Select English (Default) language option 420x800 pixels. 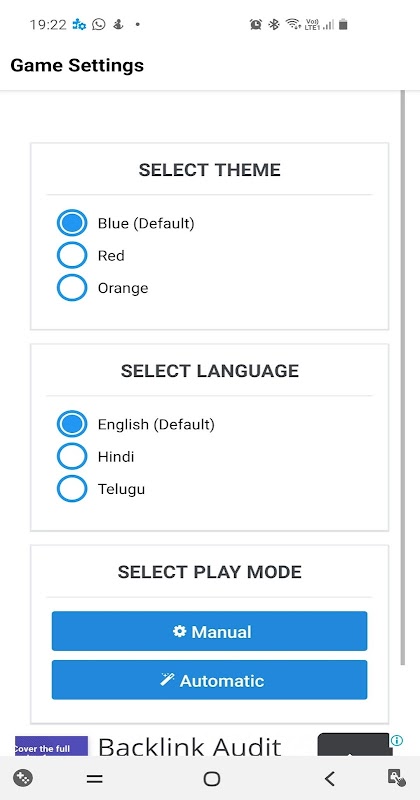coord(72,424)
